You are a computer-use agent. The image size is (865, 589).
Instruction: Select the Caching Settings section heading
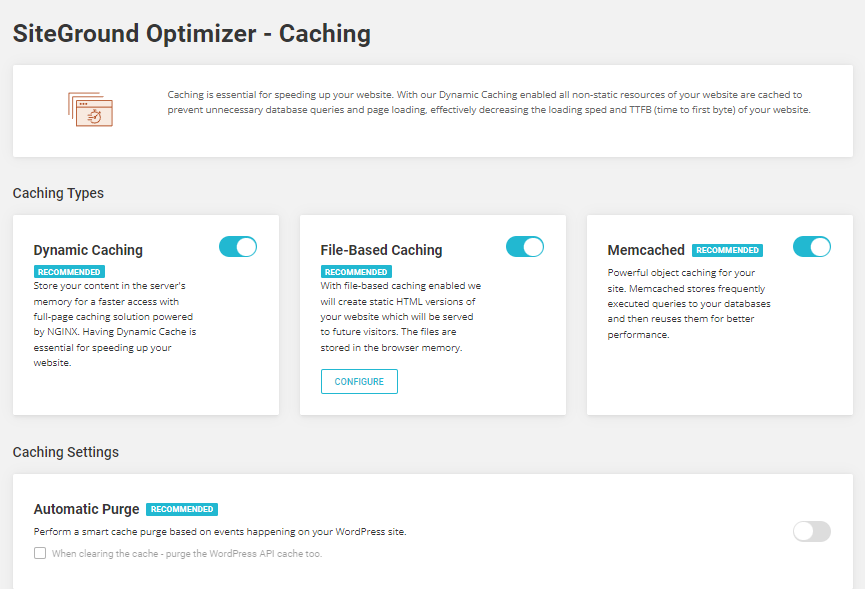pos(66,452)
